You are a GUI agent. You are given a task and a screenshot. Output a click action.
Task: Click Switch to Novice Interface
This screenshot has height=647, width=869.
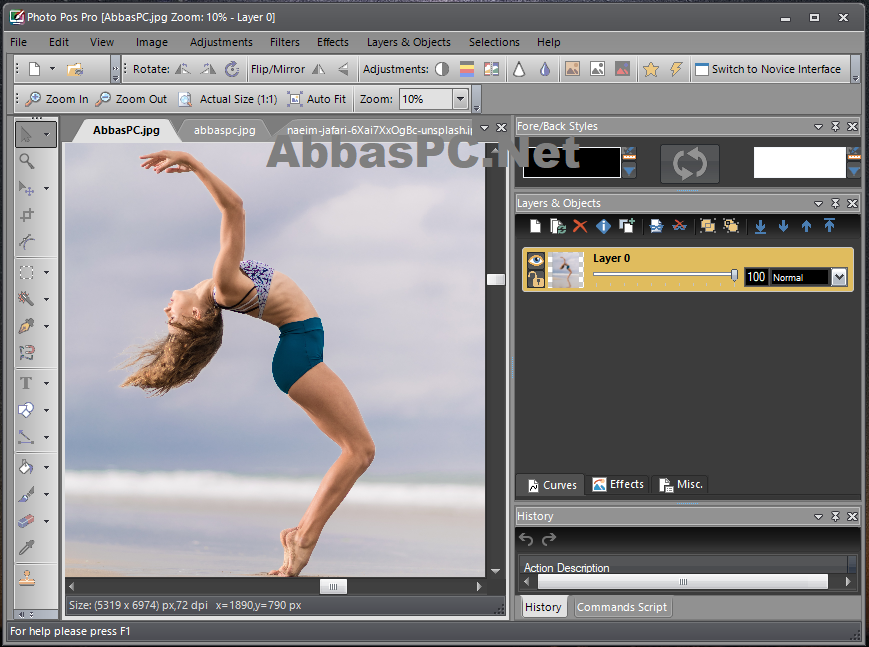(x=768, y=69)
